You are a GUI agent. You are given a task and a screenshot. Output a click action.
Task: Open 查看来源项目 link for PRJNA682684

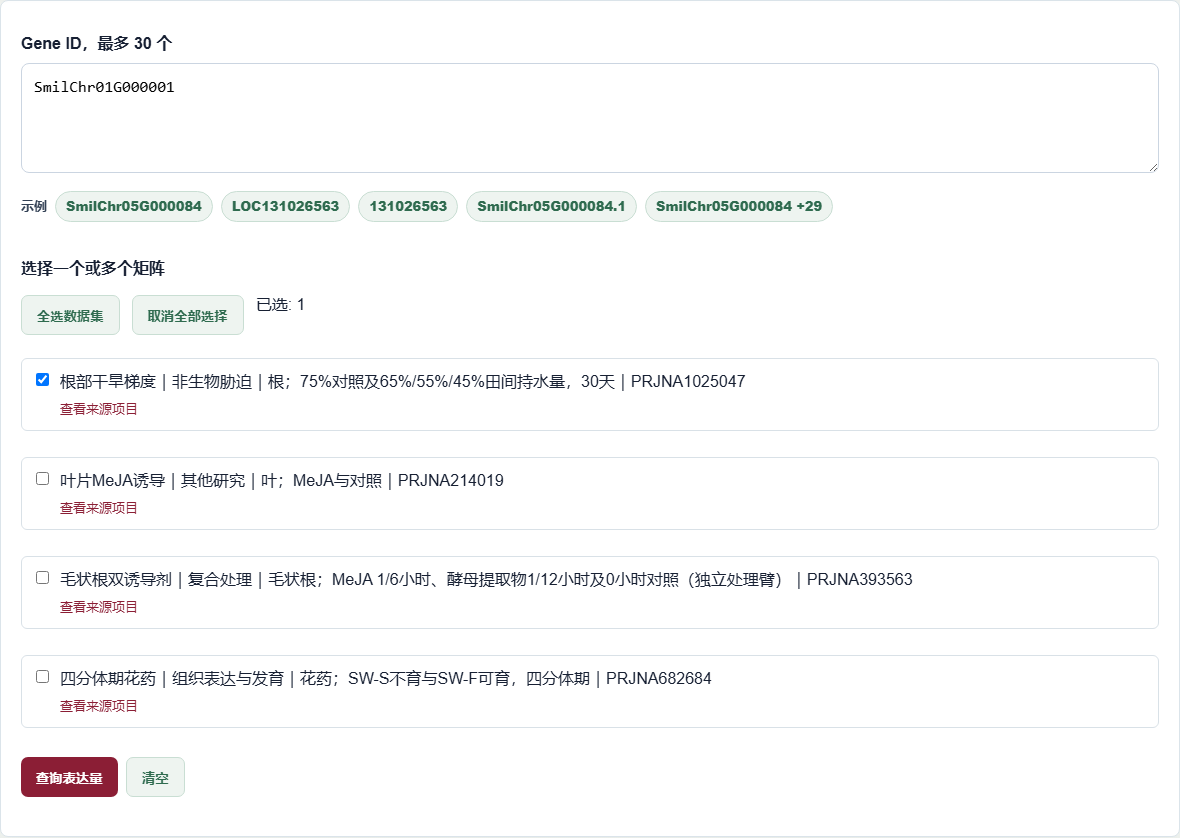pyautogui.click(x=99, y=706)
